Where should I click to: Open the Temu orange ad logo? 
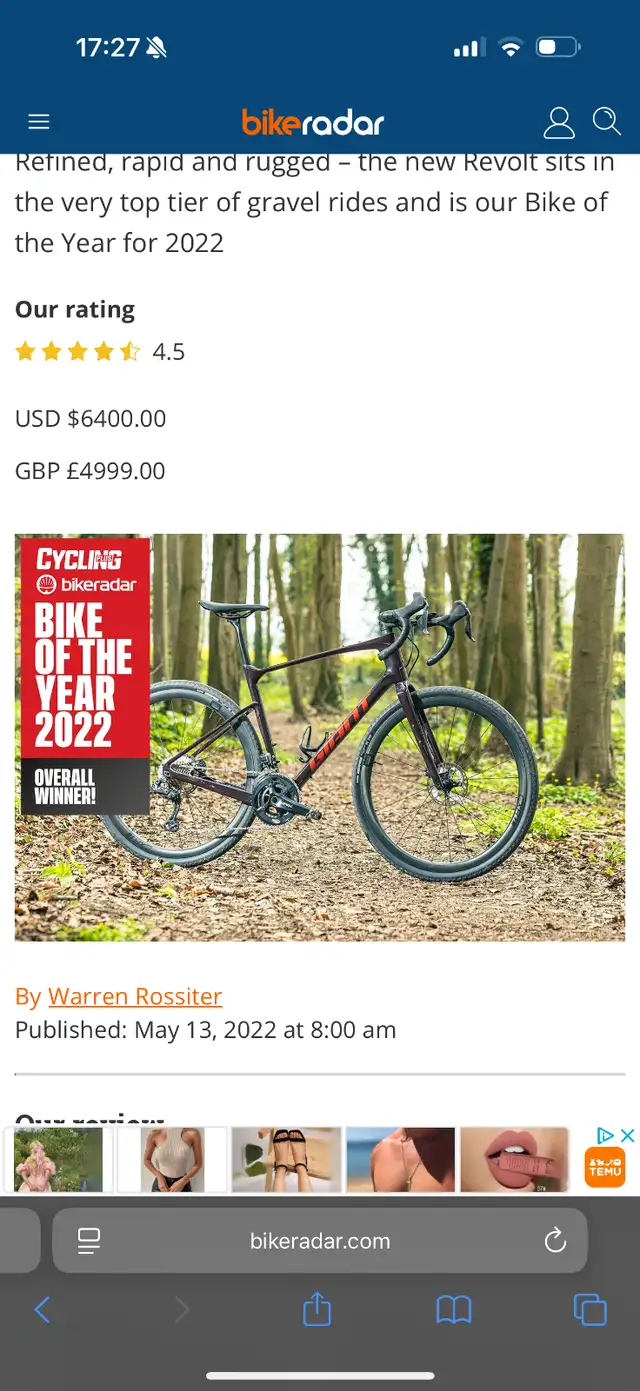pos(605,1167)
